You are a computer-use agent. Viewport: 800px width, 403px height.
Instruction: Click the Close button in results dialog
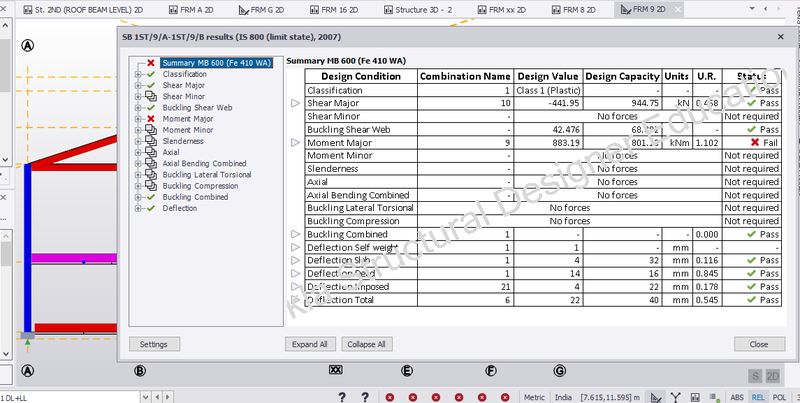[x=759, y=344]
